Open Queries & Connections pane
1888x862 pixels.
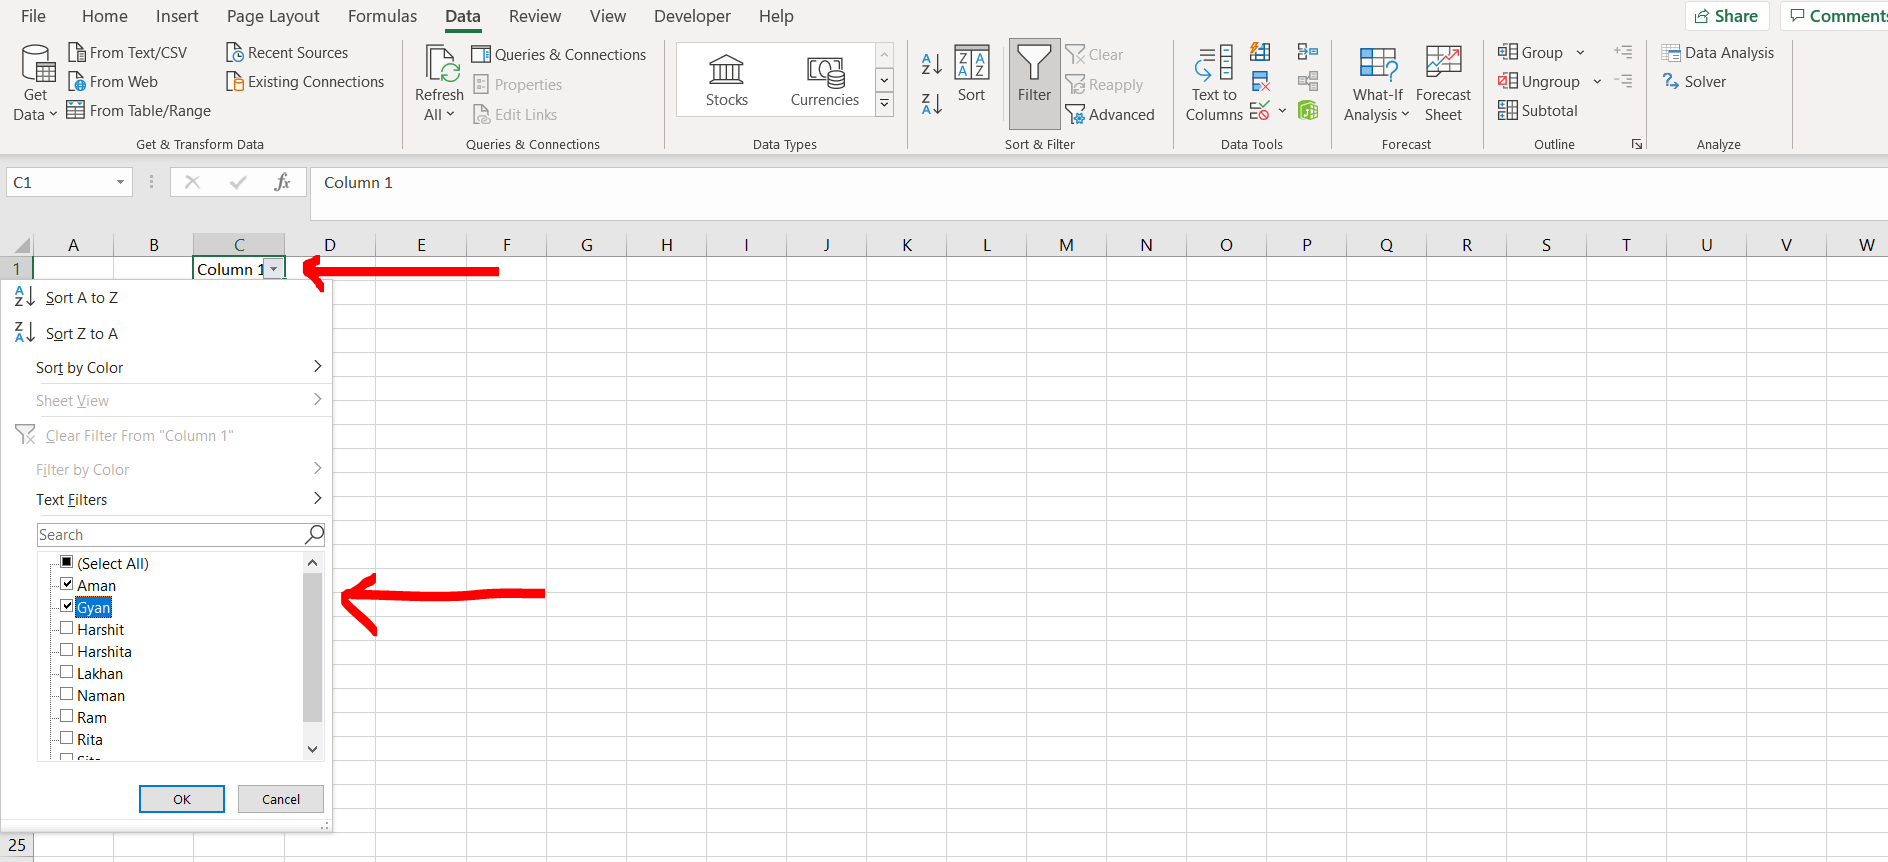tap(559, 54)
